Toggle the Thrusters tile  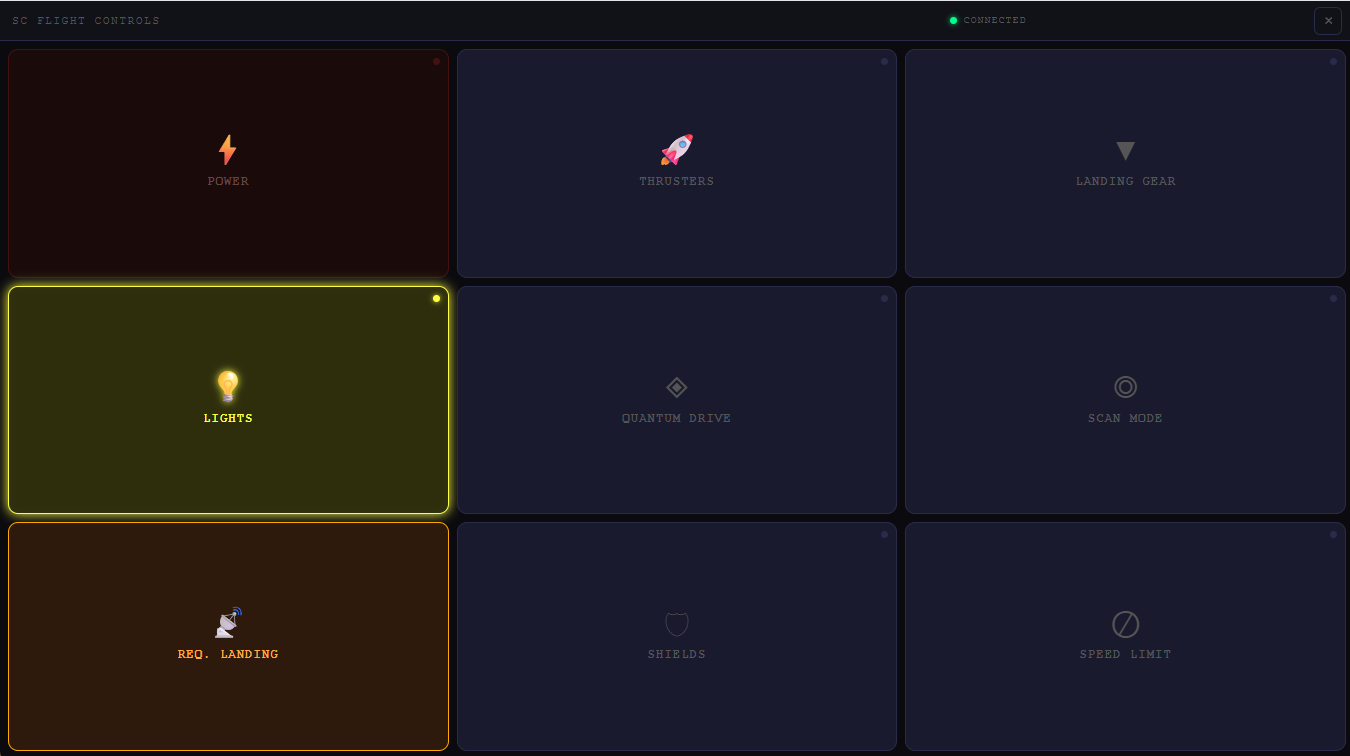677,163
